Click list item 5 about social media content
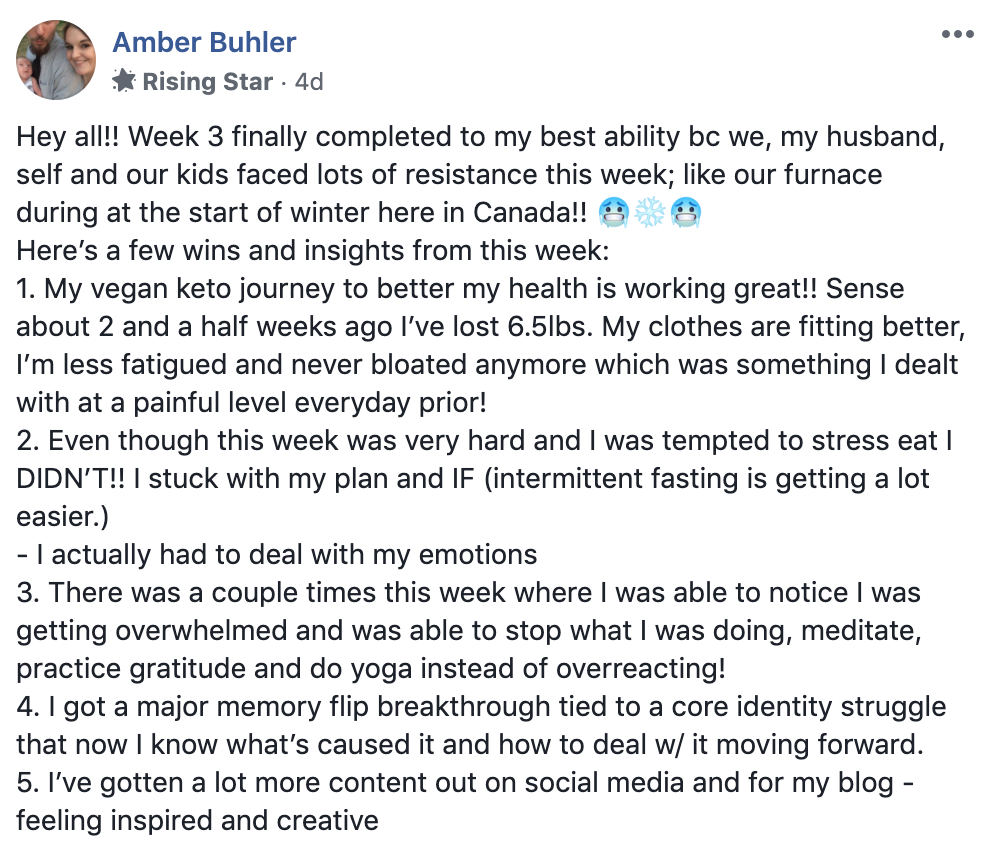 [465, 802]
